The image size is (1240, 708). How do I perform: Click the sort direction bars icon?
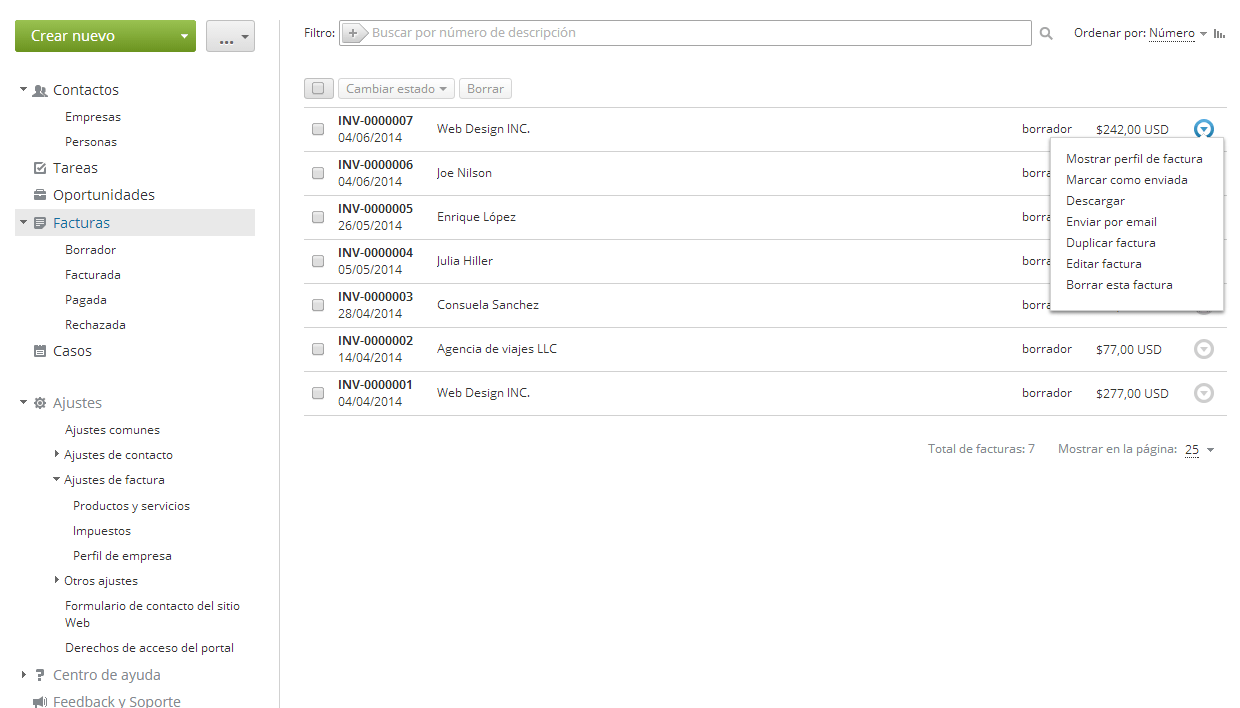pyautogui.click(x=1219, y=34)
